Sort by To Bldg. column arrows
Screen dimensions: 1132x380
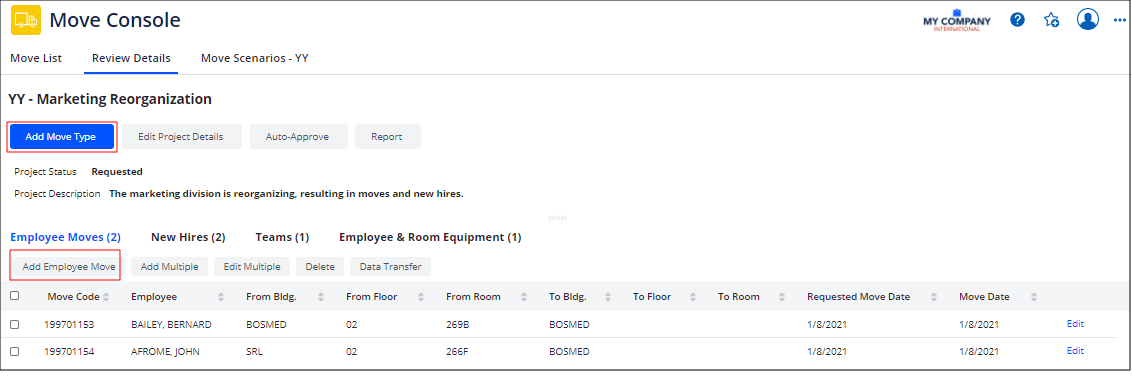click(609, 297)
